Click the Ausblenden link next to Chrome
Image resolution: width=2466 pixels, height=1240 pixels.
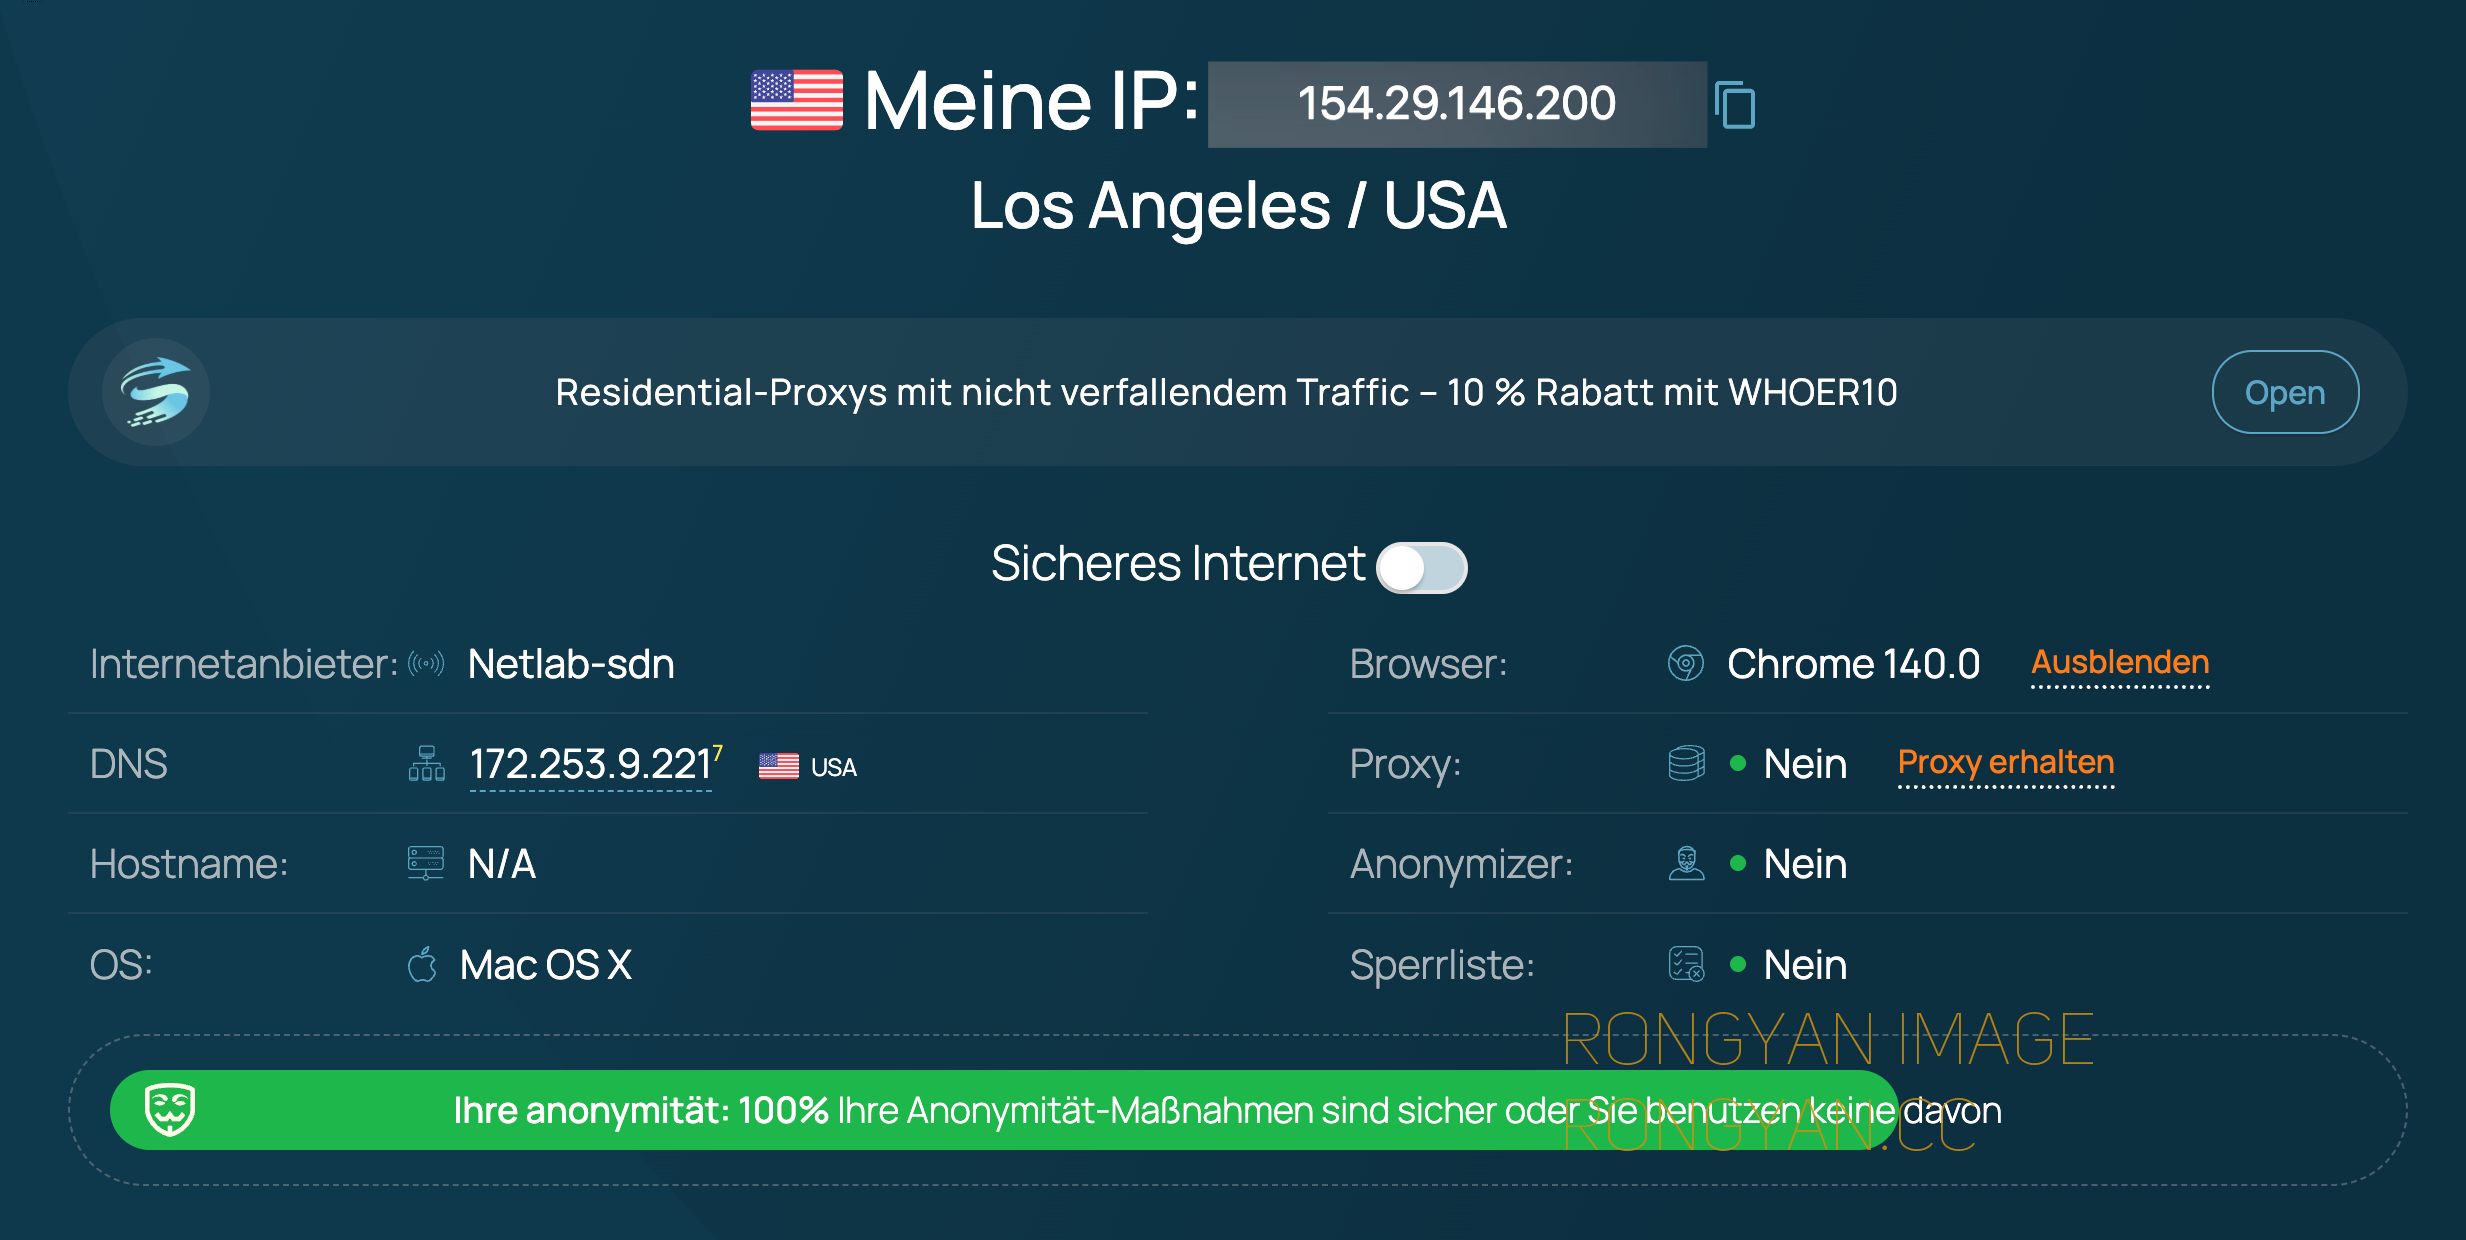click(x=2120, y=664)
